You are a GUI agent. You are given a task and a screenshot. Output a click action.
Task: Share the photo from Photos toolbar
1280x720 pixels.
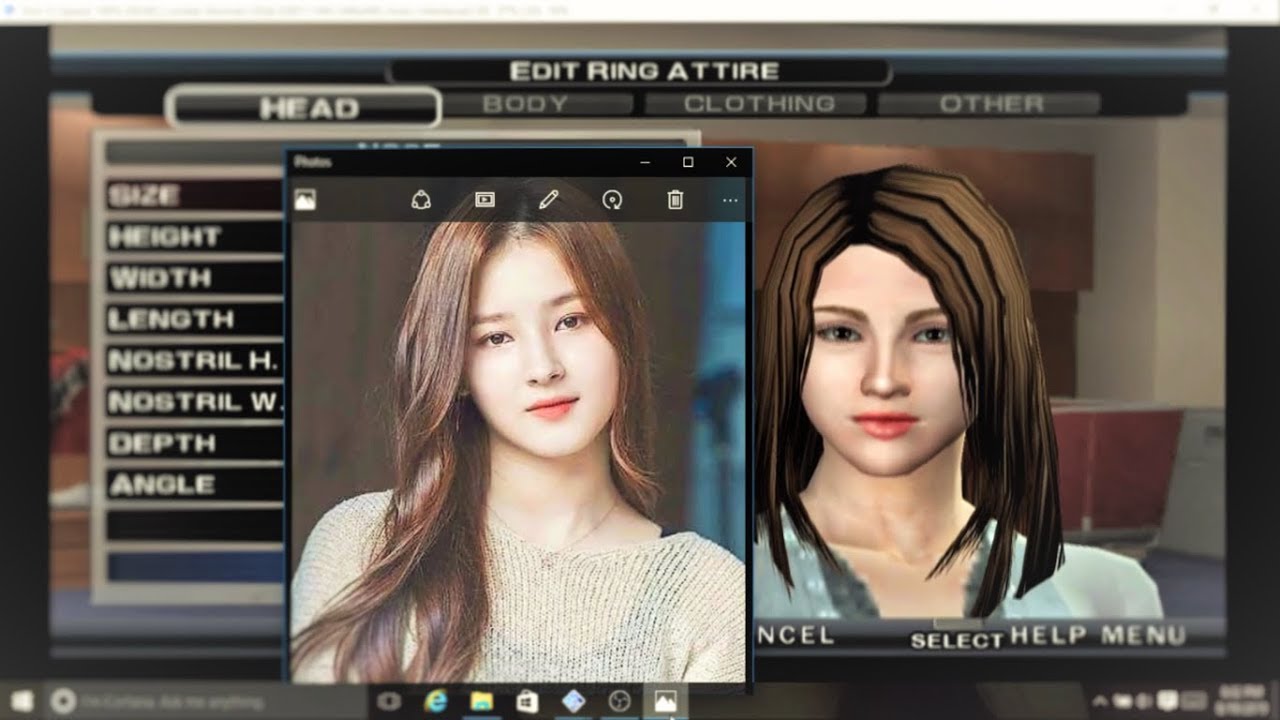421,200
